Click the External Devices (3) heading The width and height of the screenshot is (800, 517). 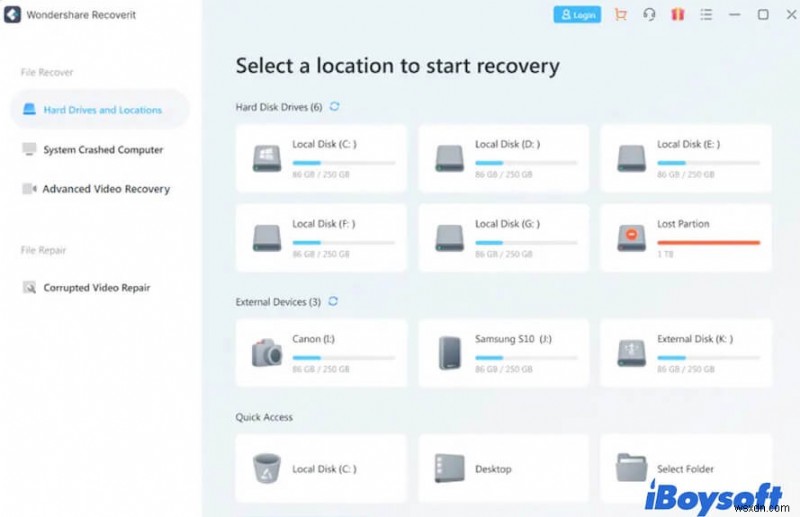point(278,302)
